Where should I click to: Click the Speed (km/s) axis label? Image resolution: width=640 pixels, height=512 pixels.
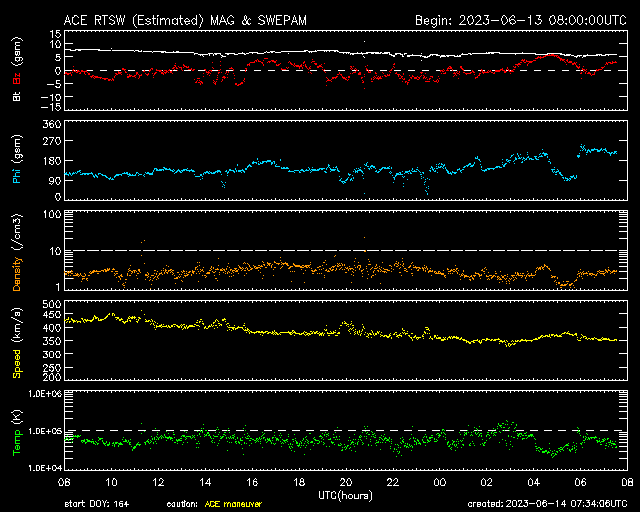click(17, 341)
